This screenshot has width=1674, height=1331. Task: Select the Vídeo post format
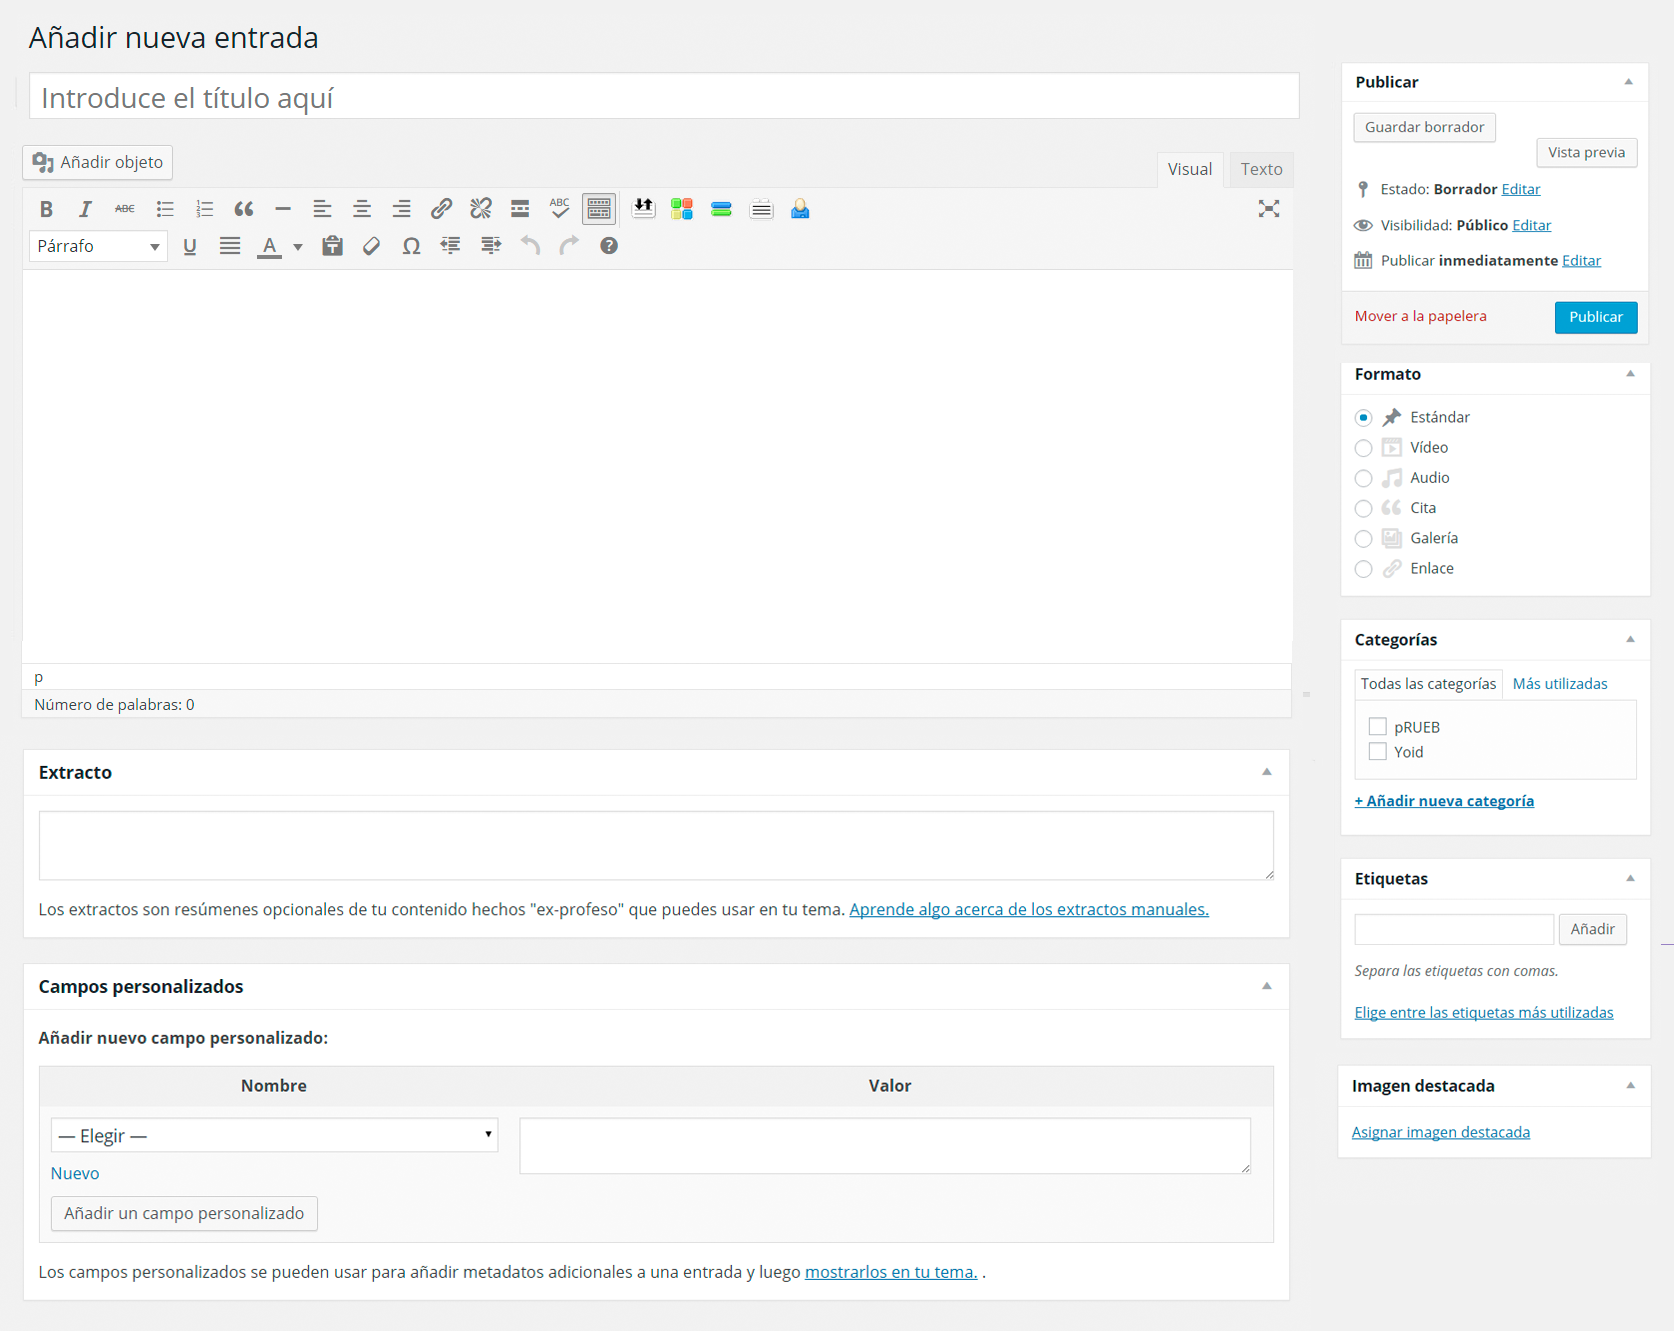(1363, 448)
